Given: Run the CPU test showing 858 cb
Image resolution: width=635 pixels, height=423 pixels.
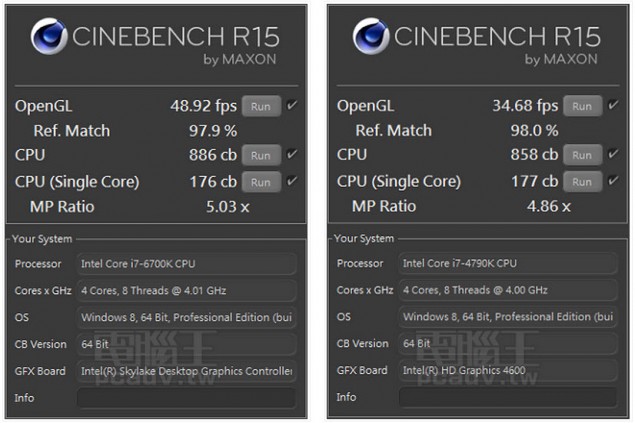Looking at the screenshot, I should (x=582, y=155).
